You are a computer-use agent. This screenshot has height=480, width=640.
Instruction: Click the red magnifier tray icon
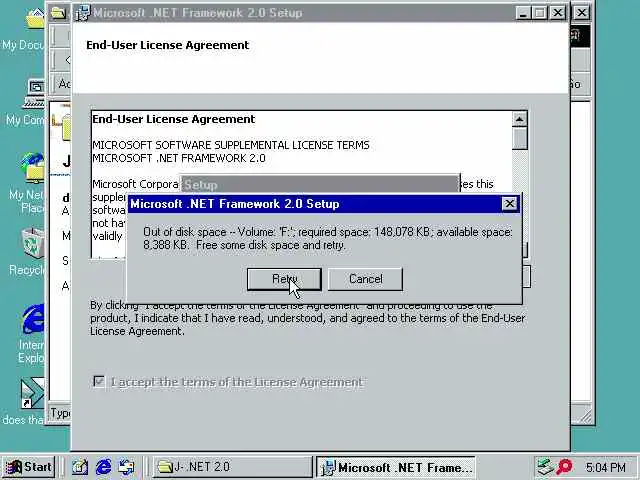tap(564, 467)
